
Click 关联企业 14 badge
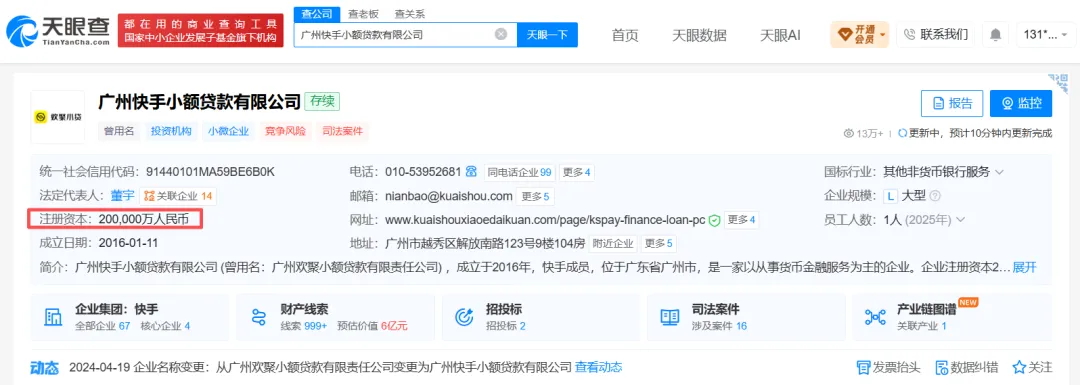click(178, 196)
